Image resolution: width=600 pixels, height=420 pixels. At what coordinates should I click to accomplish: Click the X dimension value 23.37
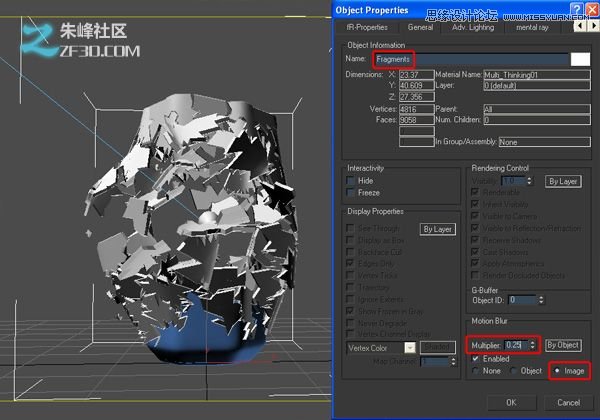417,75
